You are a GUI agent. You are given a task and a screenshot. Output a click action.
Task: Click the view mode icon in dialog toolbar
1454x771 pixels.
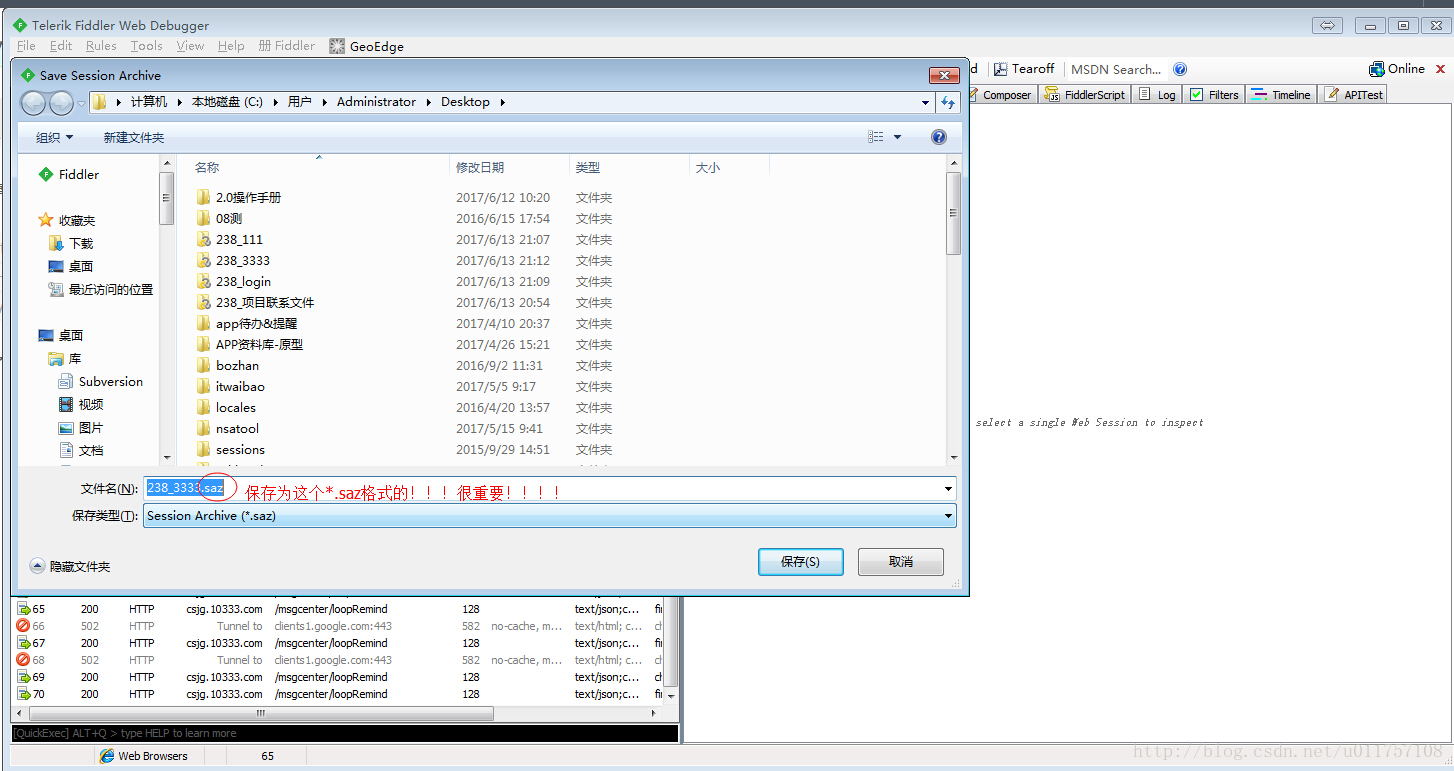tap(876, 137)
